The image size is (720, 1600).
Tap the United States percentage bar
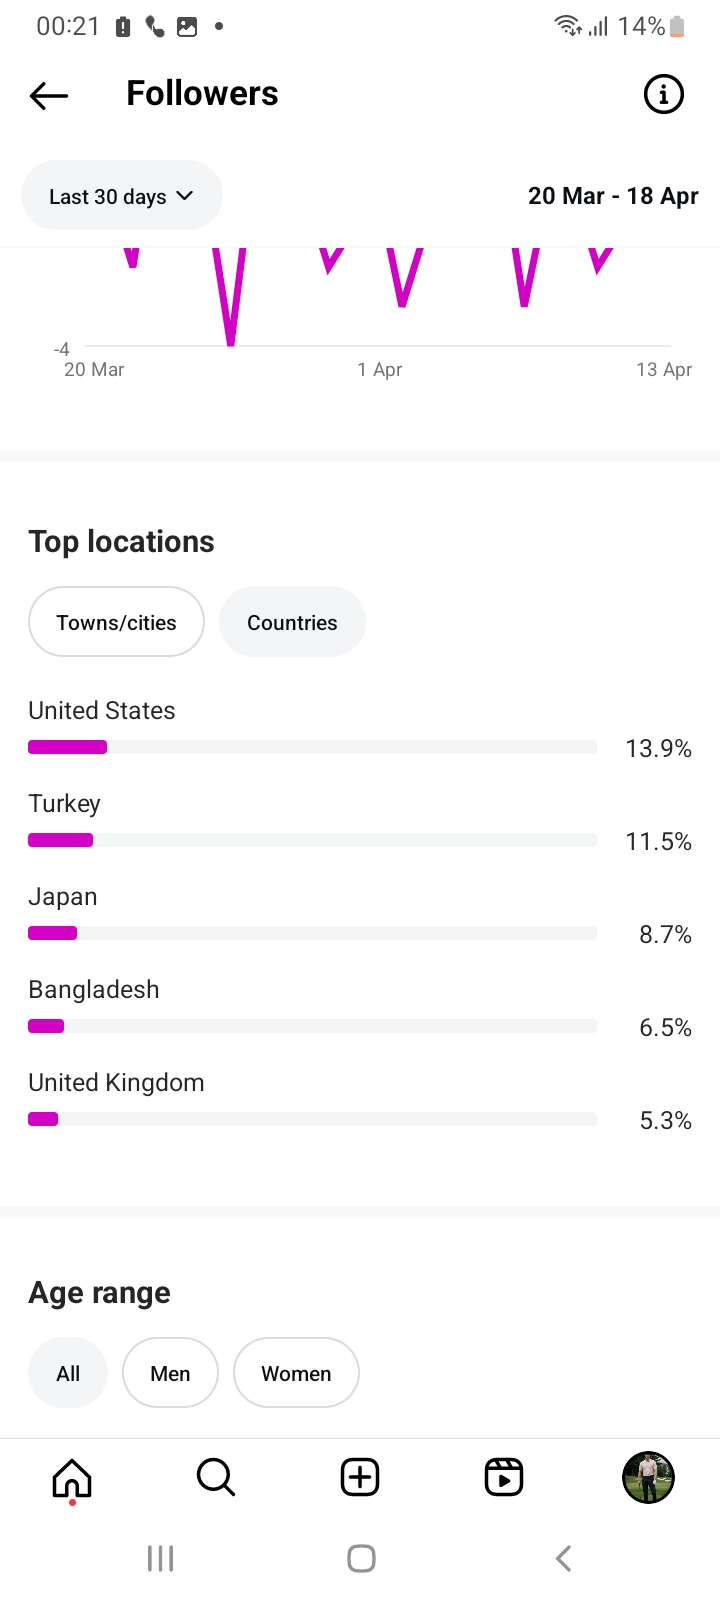312,747
